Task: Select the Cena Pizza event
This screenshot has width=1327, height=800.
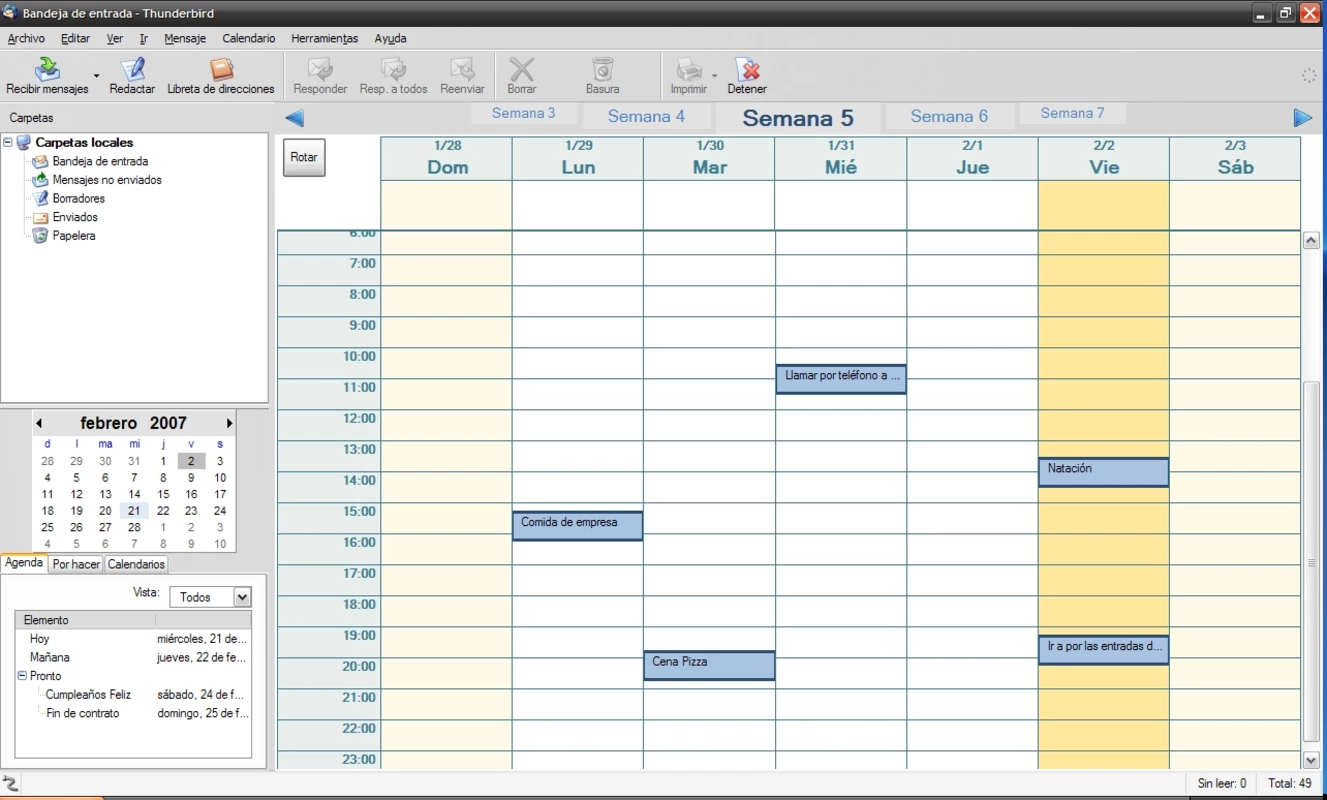Action: pyautogui.click(x=709, y=665)
